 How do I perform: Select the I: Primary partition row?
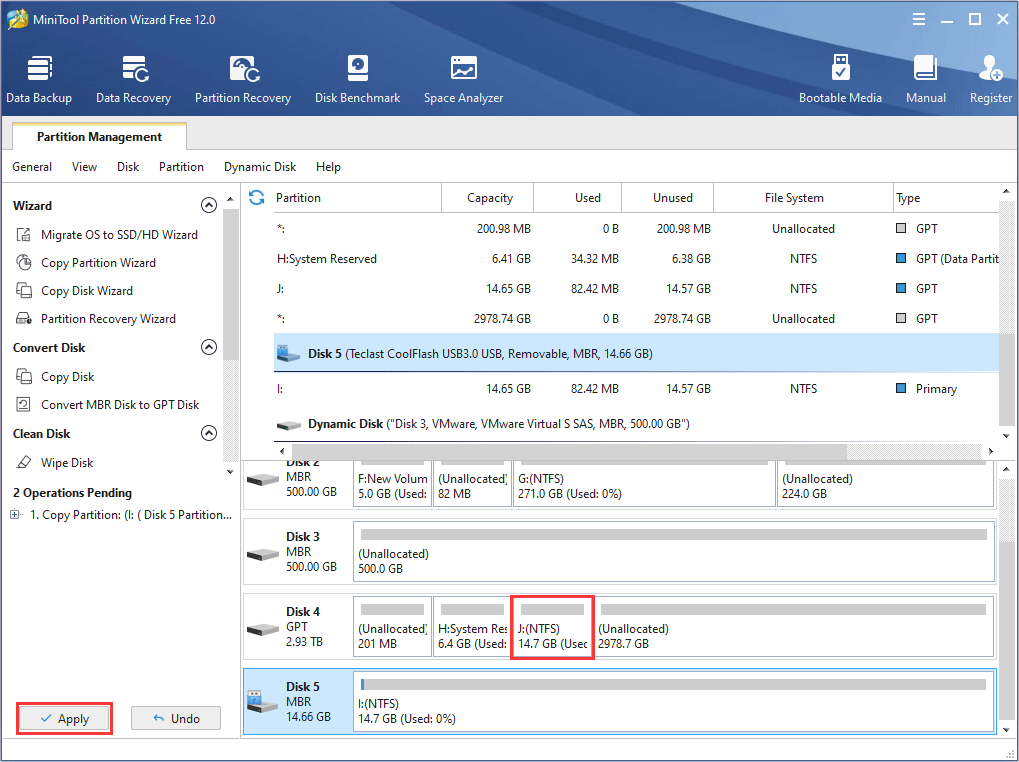636,388
